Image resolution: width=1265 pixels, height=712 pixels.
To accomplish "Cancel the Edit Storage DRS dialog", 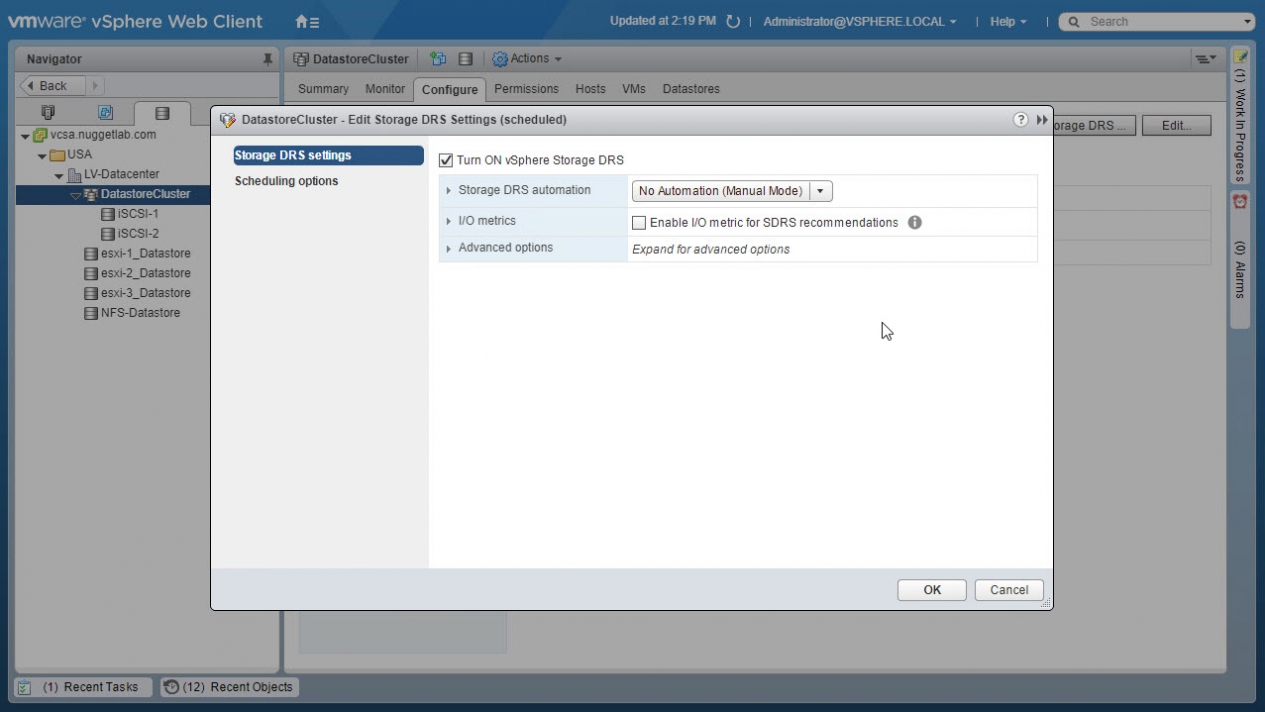I will pyautogui.click(x=1008, y=590).
